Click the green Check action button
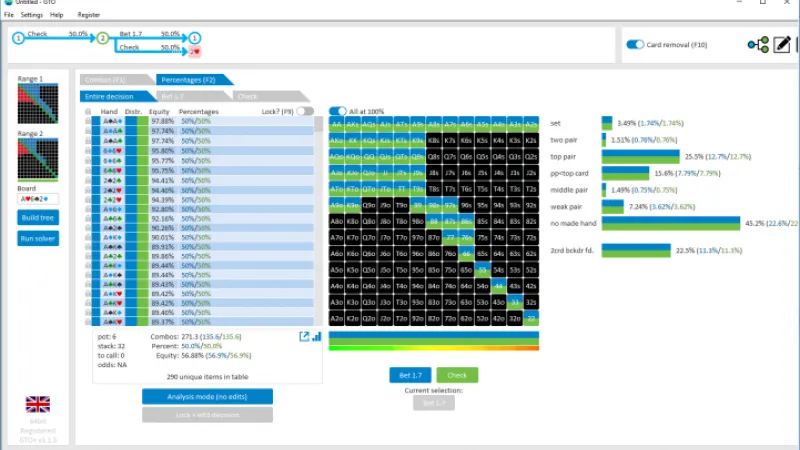The height and width of the screenshot is (450, 800). tap(457, 375)
